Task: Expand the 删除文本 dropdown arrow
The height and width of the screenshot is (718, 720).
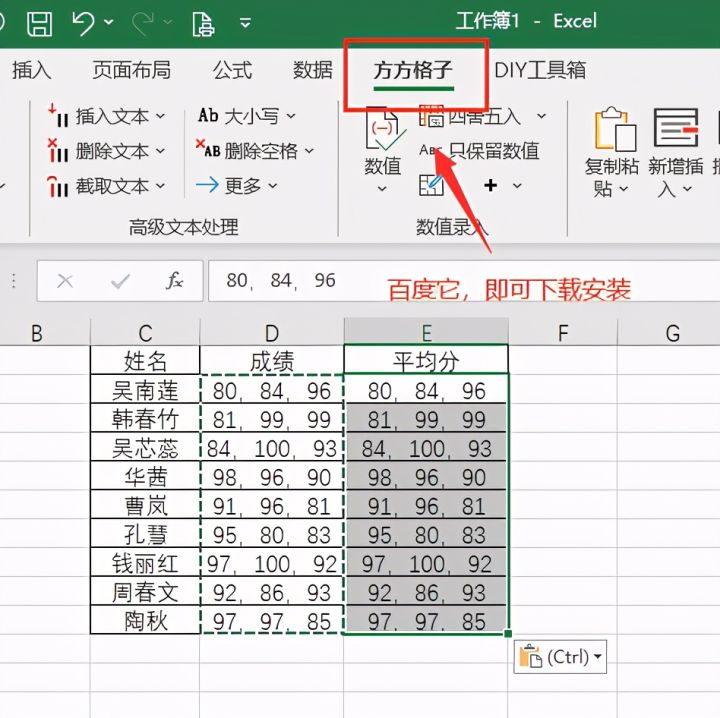Action: [x=160, y=151]
